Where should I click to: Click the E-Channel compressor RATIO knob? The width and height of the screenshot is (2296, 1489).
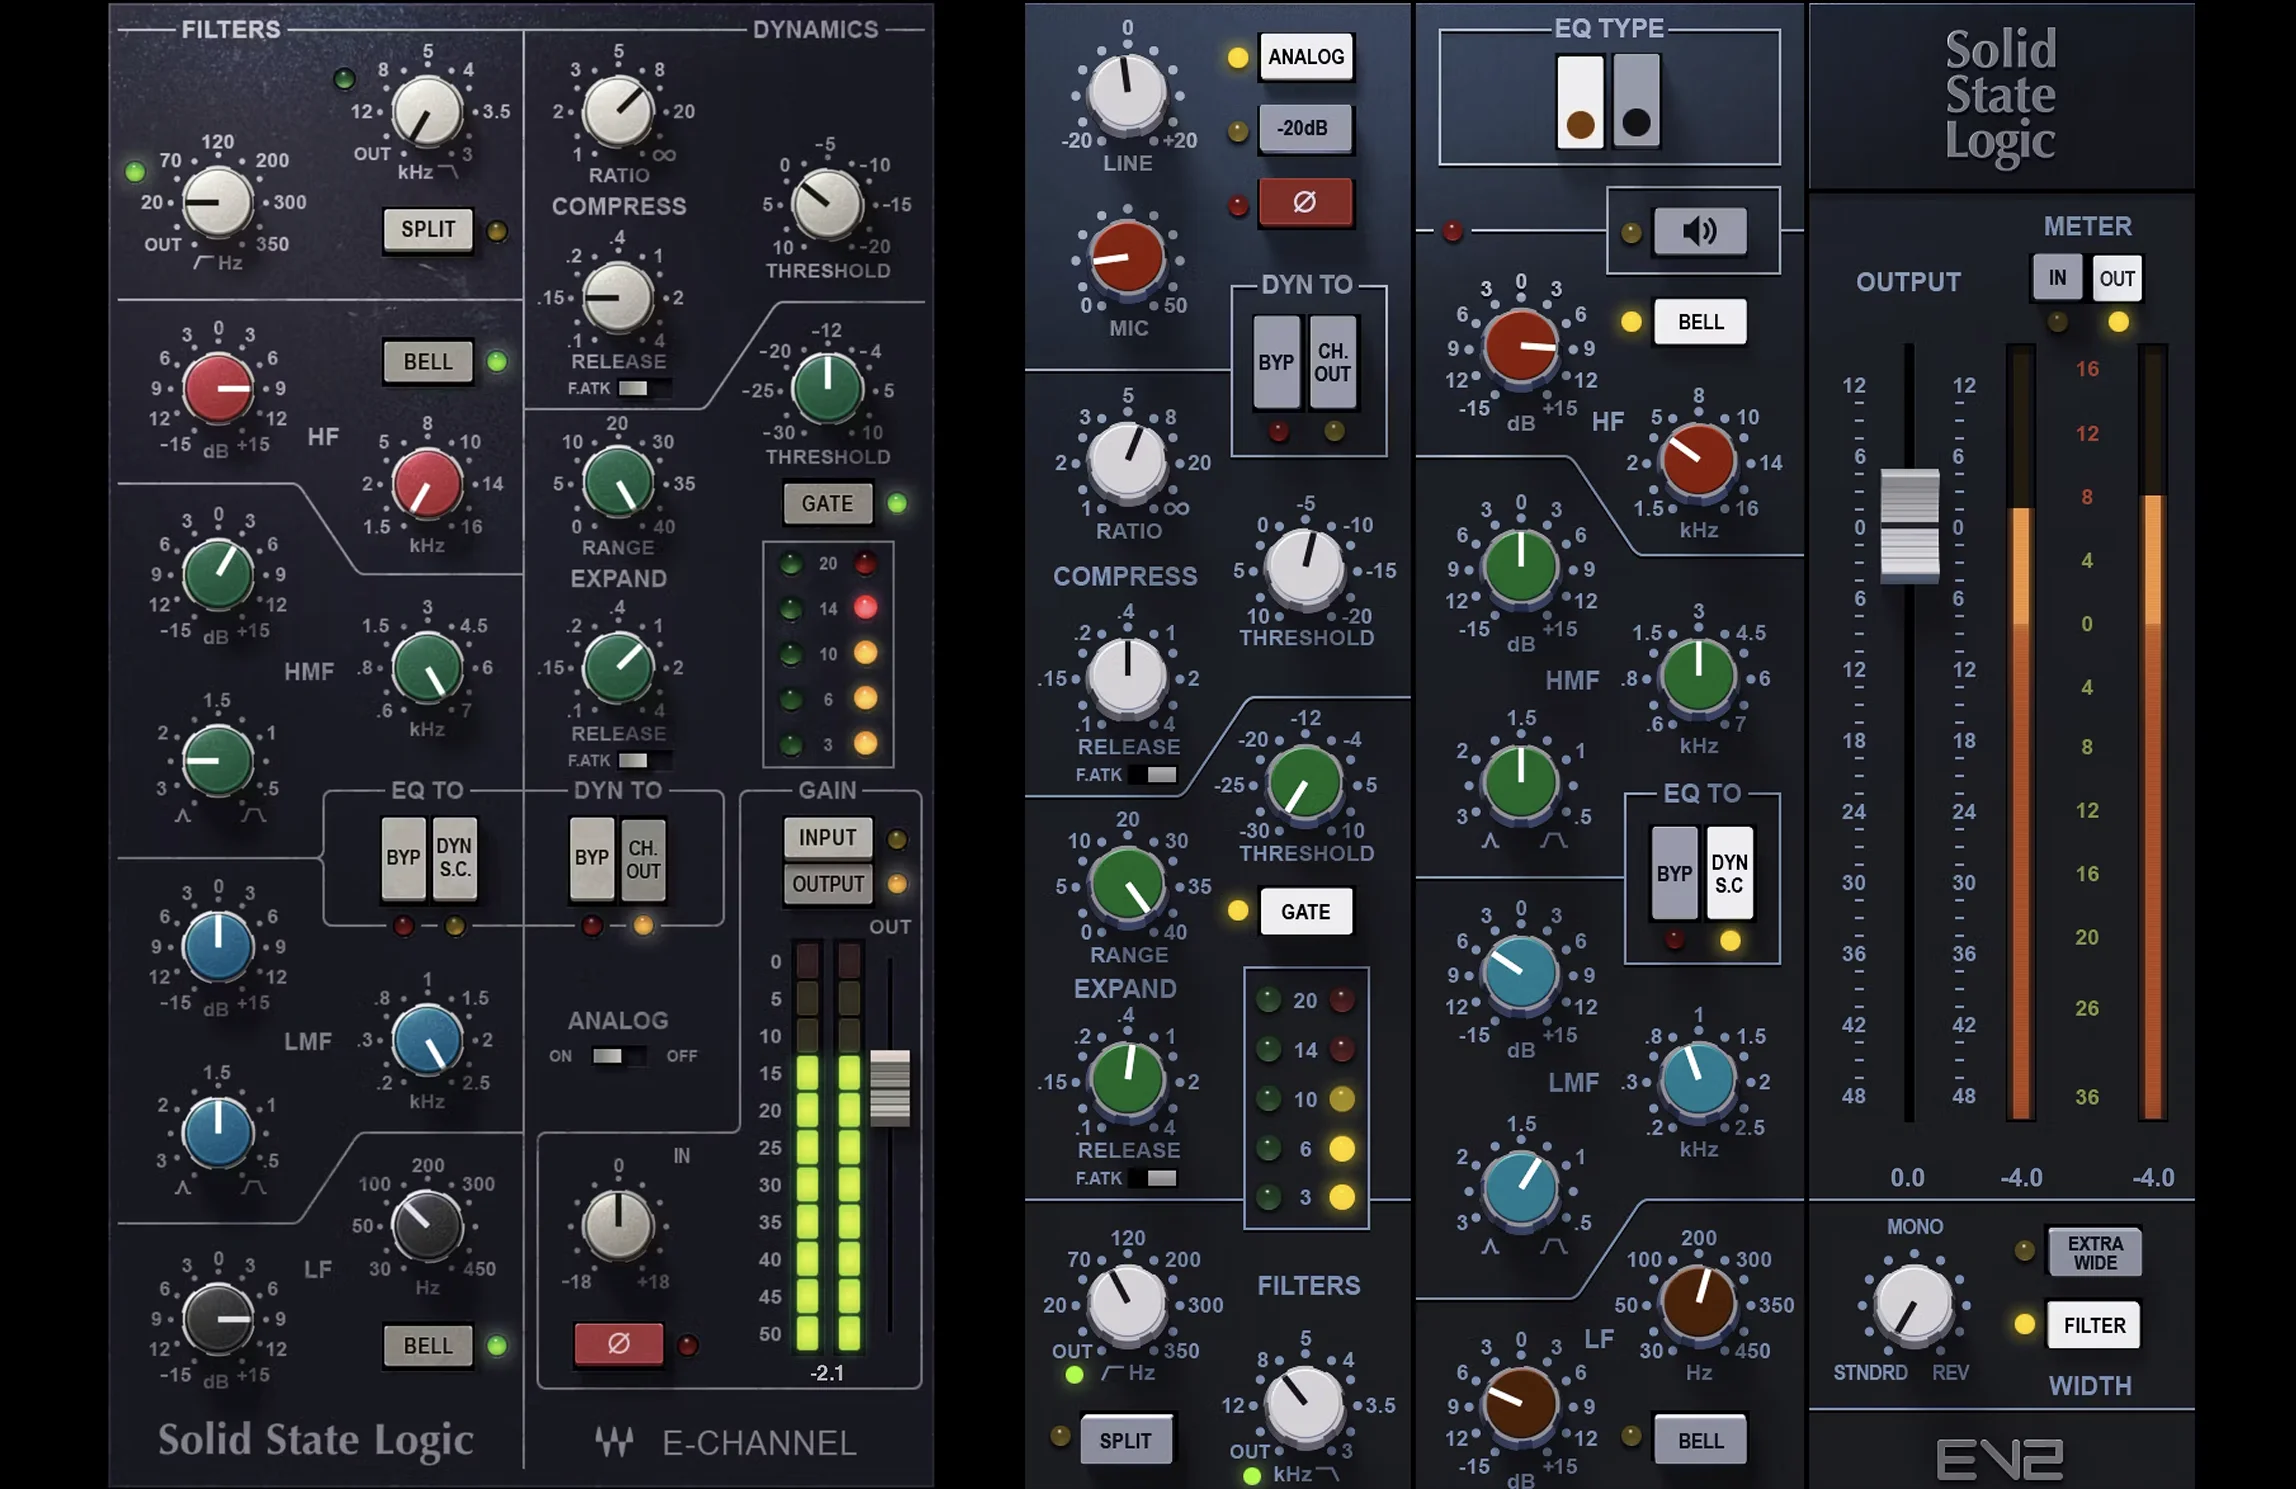618,111
